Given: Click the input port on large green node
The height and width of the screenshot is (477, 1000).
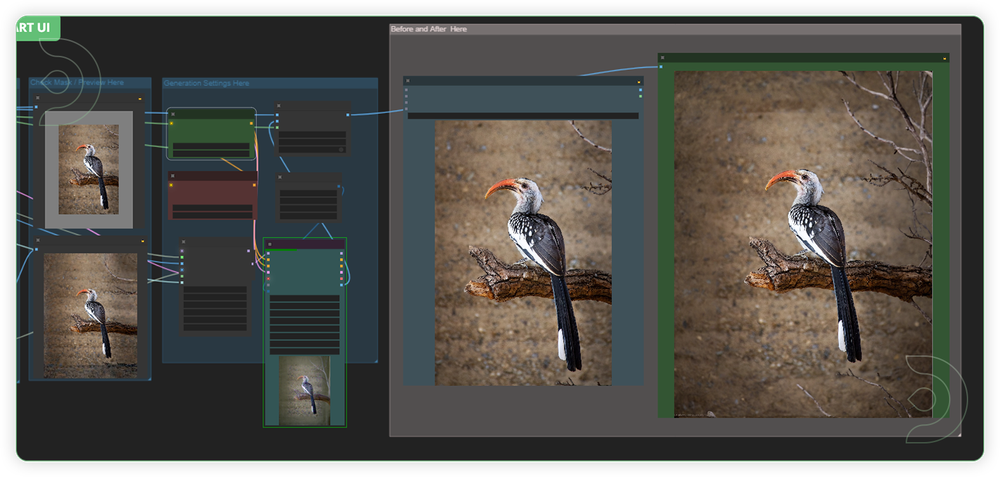Looking at the screenshot, I should coord(661,68).
